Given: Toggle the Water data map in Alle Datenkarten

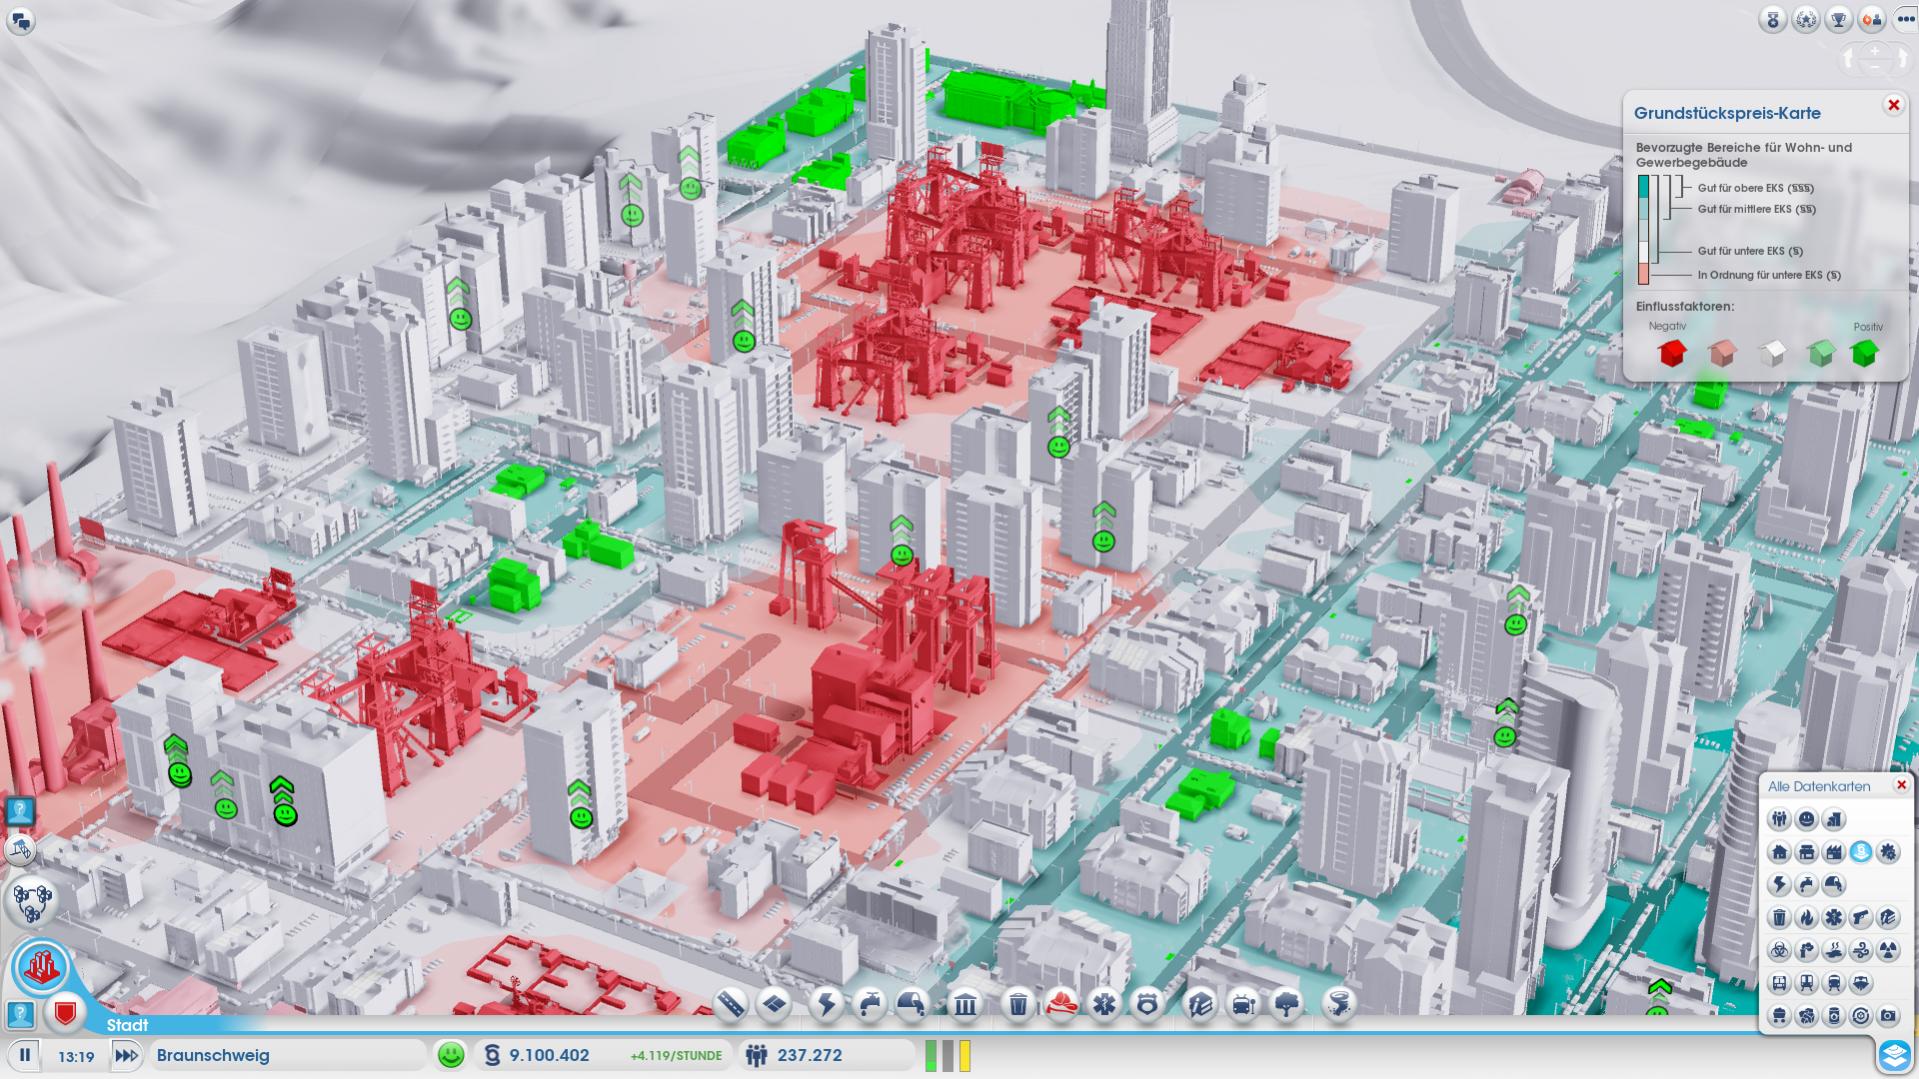Looking at the screenshot, I should pos(1806,884).
